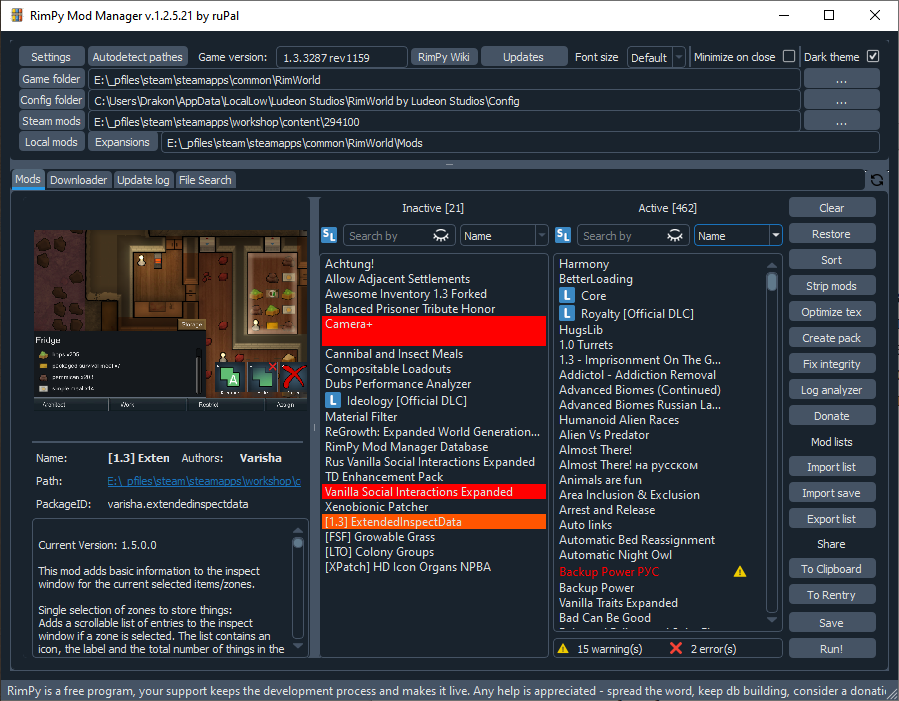
Task: Click the warnings triangle in status bar
Action: click(563, 648)
